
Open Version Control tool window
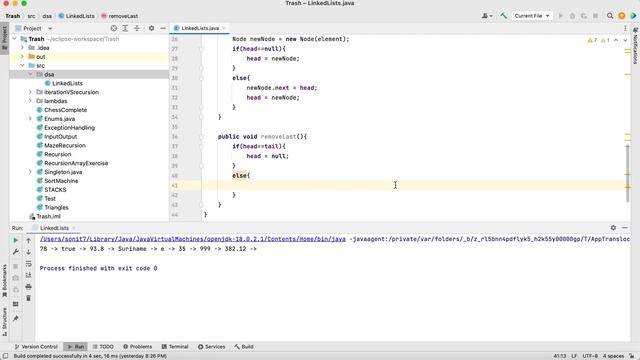[36, 347]
